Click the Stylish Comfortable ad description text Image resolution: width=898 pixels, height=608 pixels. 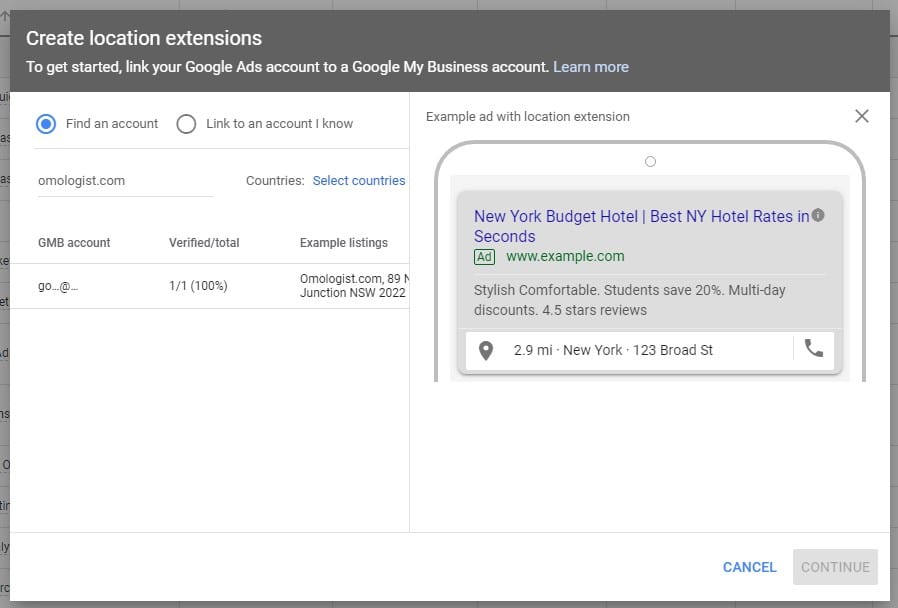click(x=629, y=300)
